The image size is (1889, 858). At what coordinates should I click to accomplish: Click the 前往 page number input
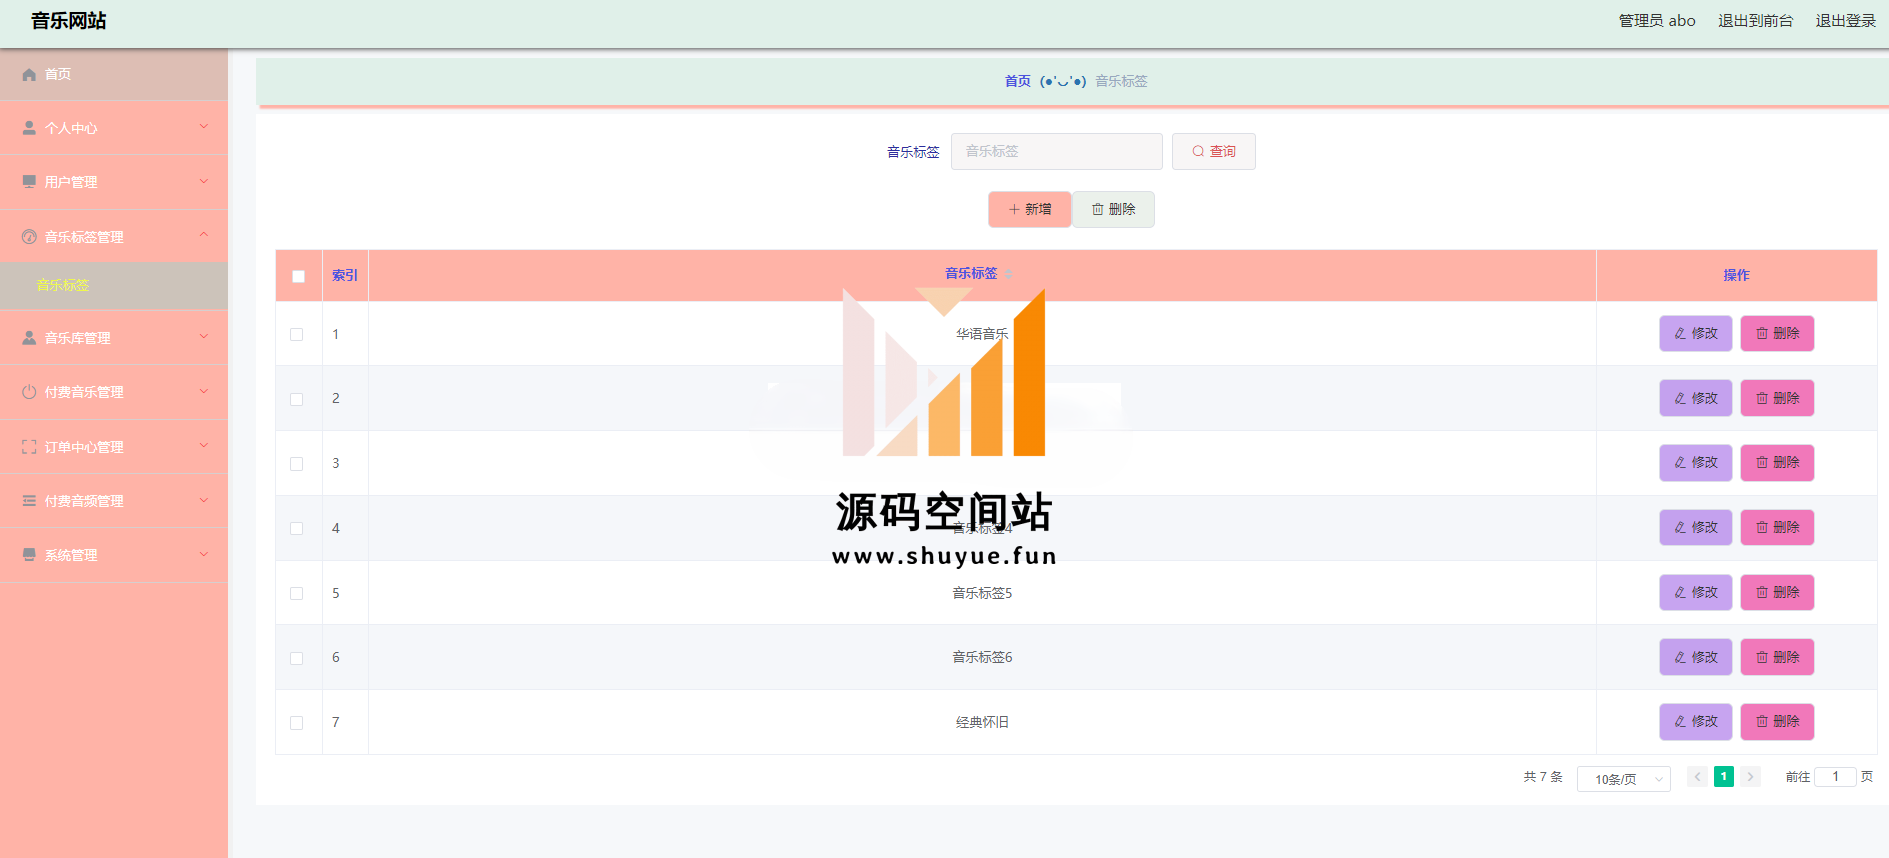coord(1835,777)
